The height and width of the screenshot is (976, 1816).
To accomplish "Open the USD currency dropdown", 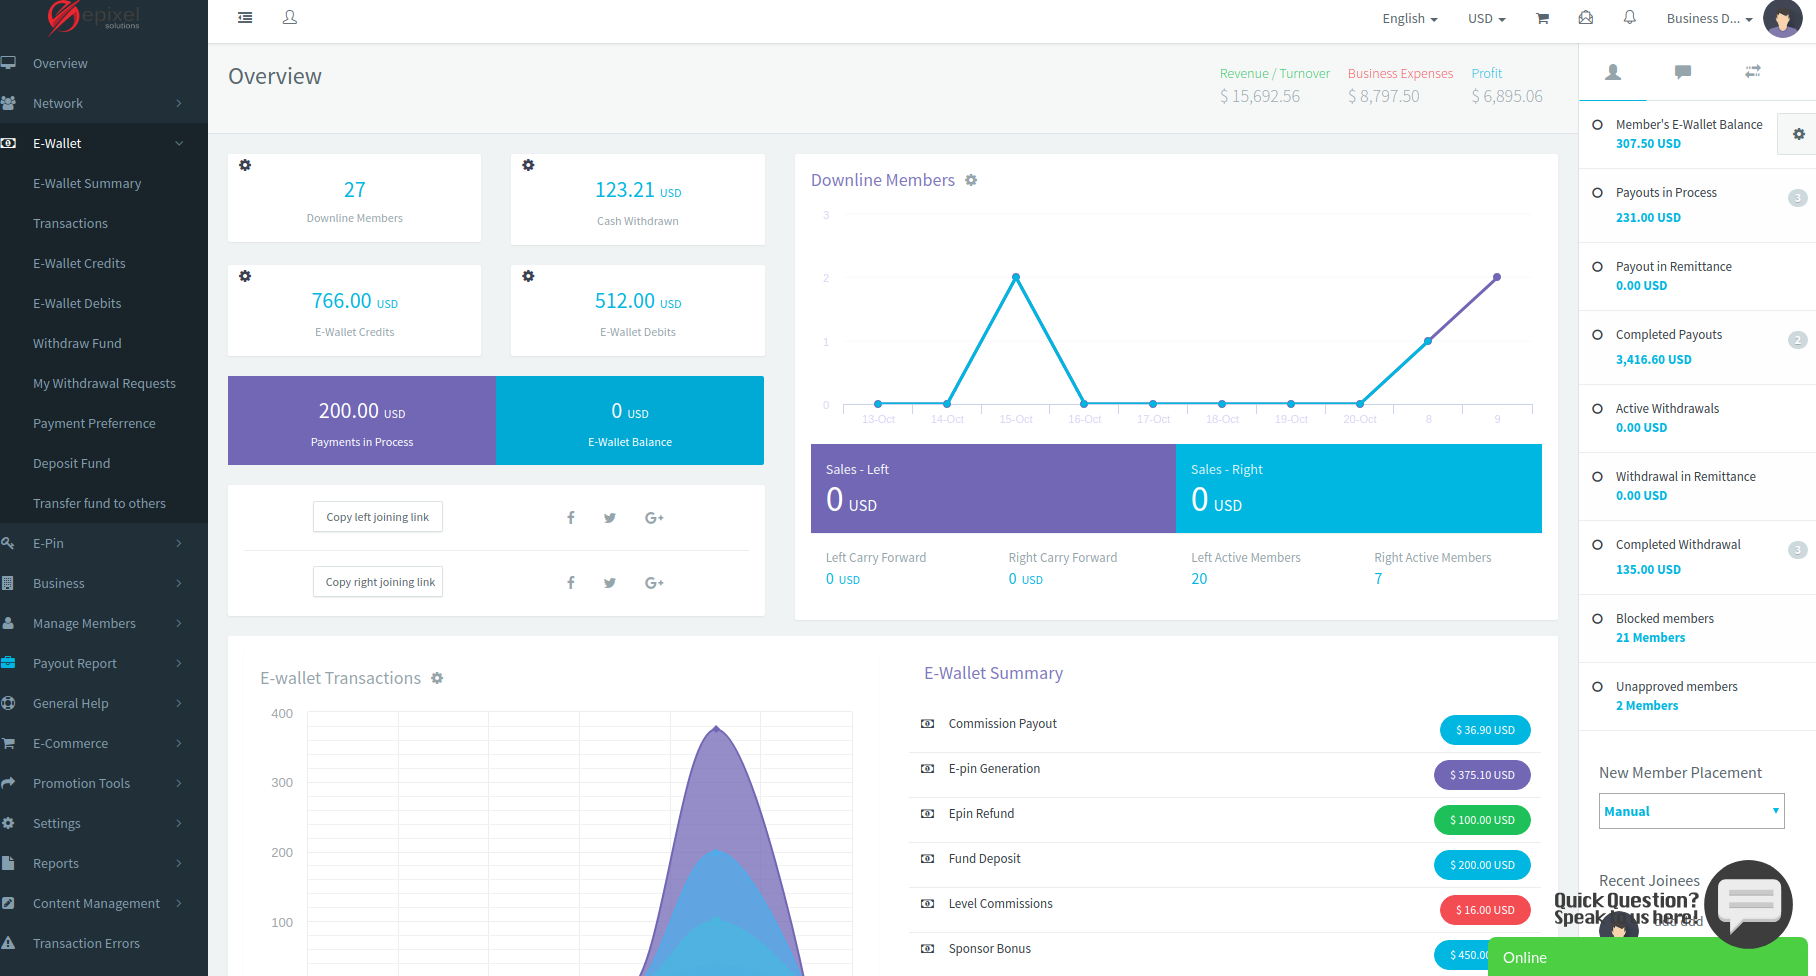I will [1486, 19].
